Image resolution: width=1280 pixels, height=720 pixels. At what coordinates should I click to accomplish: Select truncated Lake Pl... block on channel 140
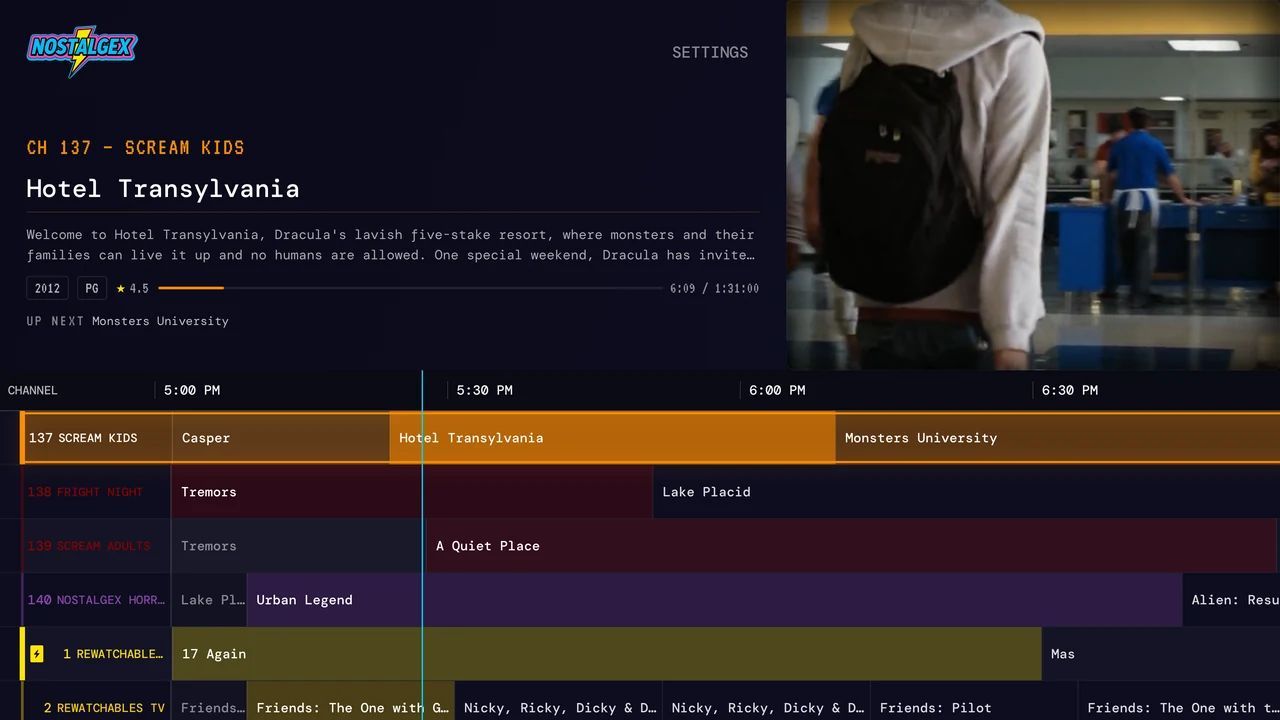tap(209, 600)
